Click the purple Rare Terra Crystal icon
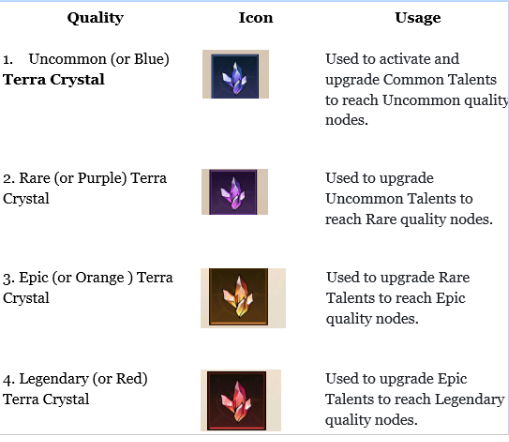The width and height of the screenshot is (509, 442). [x=233, y=192]
